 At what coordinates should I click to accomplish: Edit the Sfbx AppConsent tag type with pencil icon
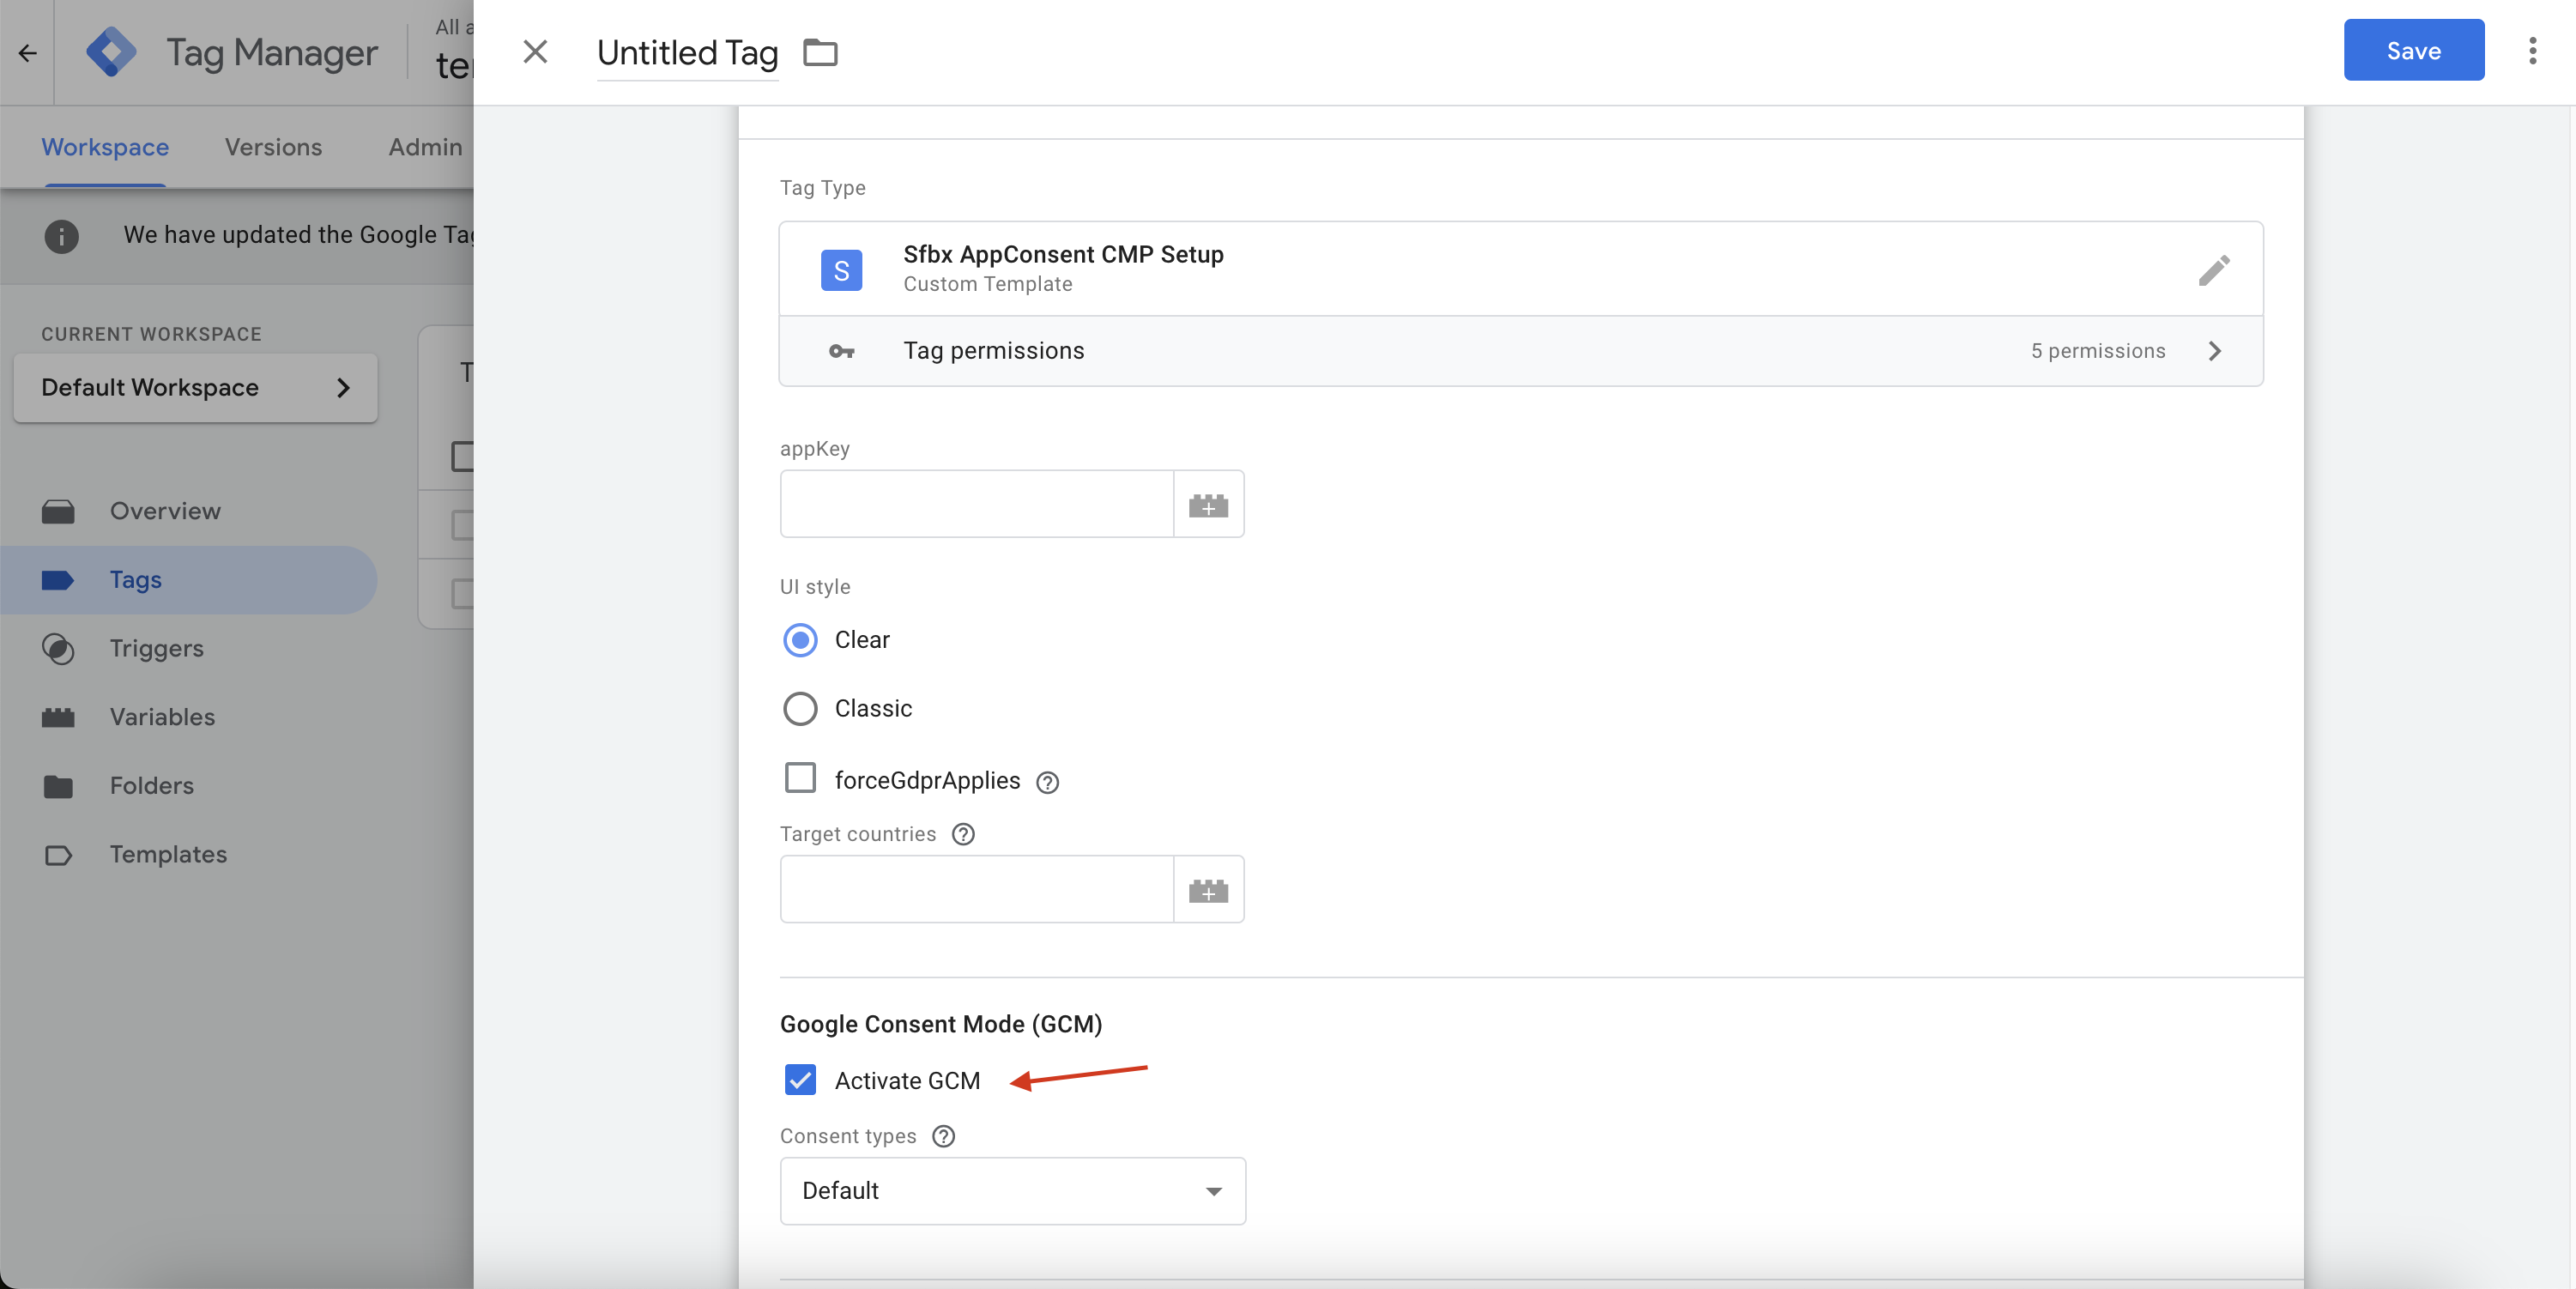click(2215, 269)
